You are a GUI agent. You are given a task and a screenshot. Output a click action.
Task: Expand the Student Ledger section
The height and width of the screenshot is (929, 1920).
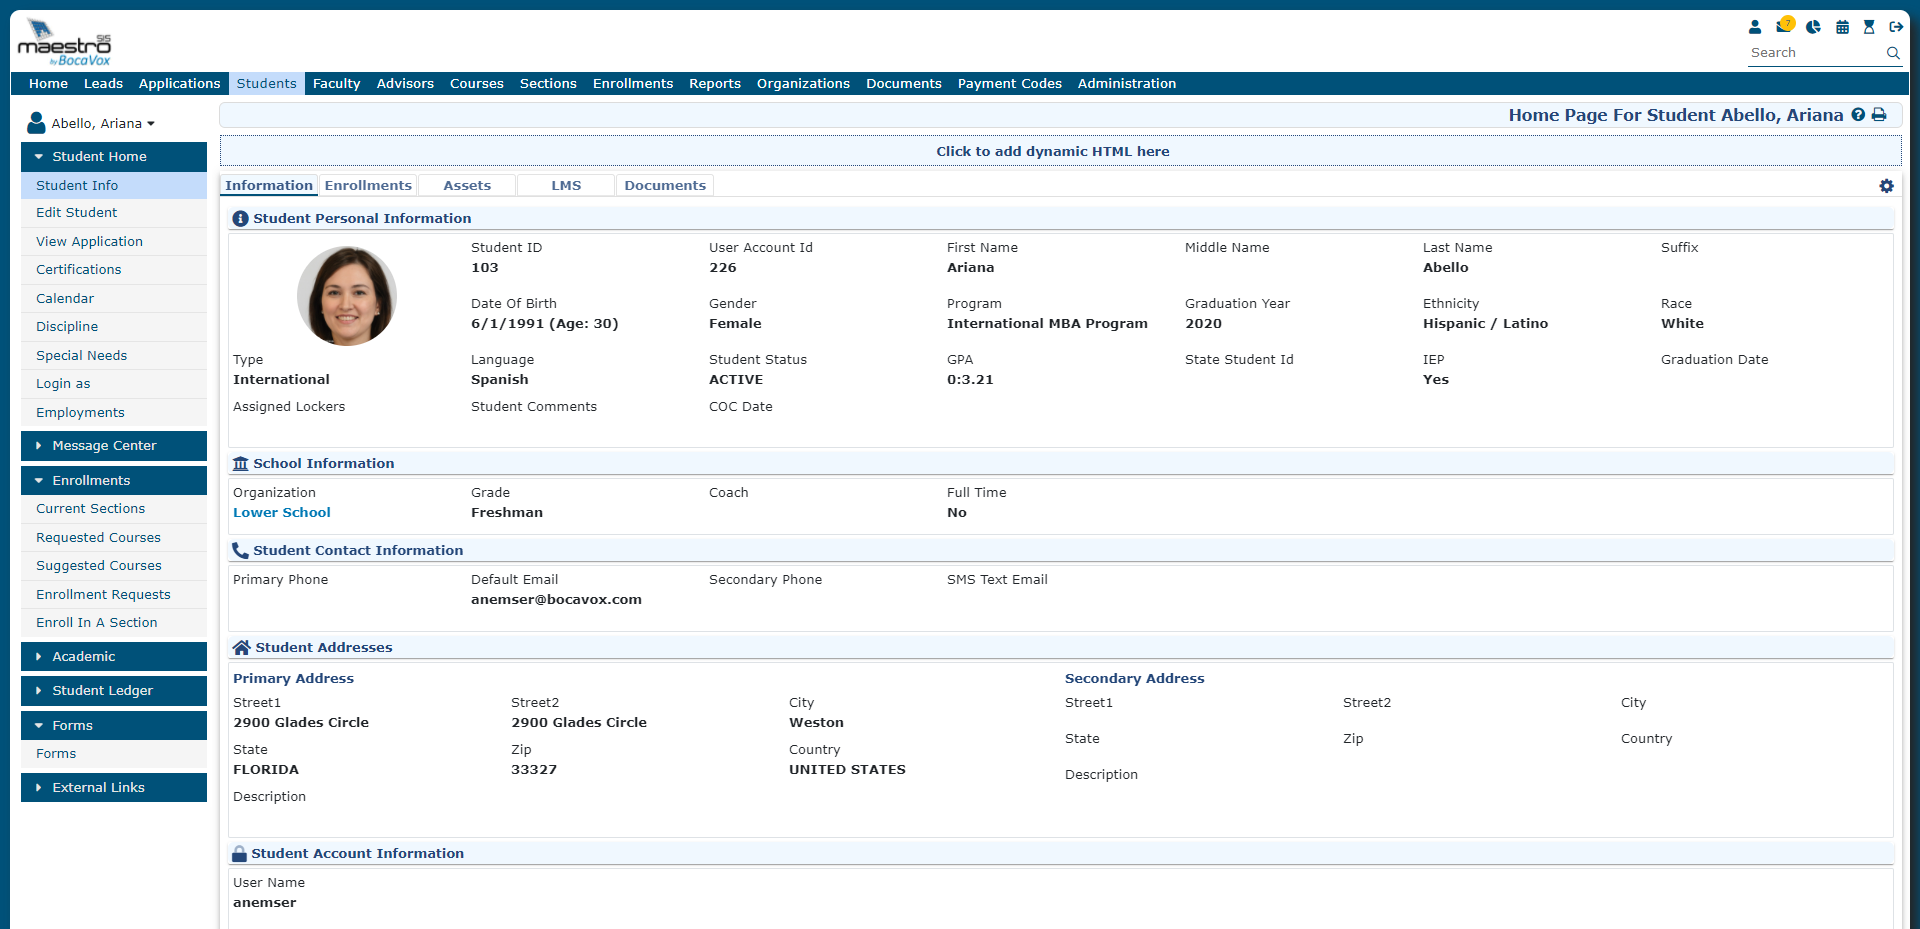pos(114,691)
